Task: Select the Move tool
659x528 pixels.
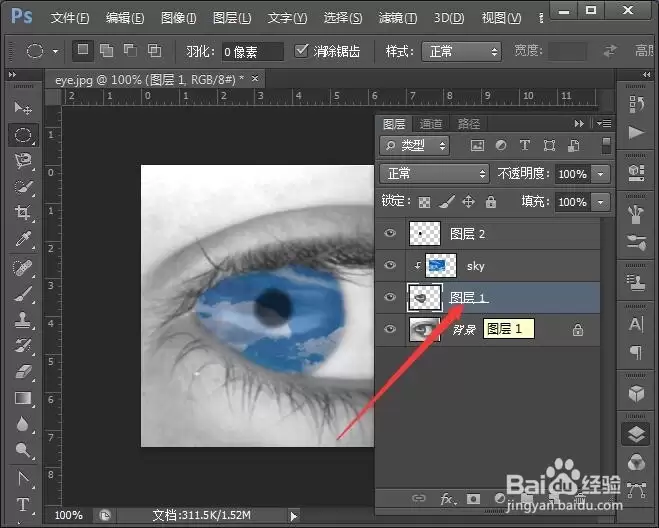Action: coord(23,108)
